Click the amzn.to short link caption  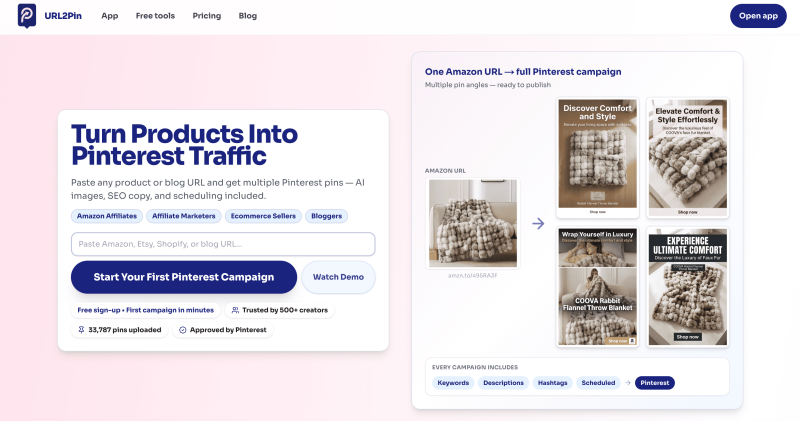(472, 276)
